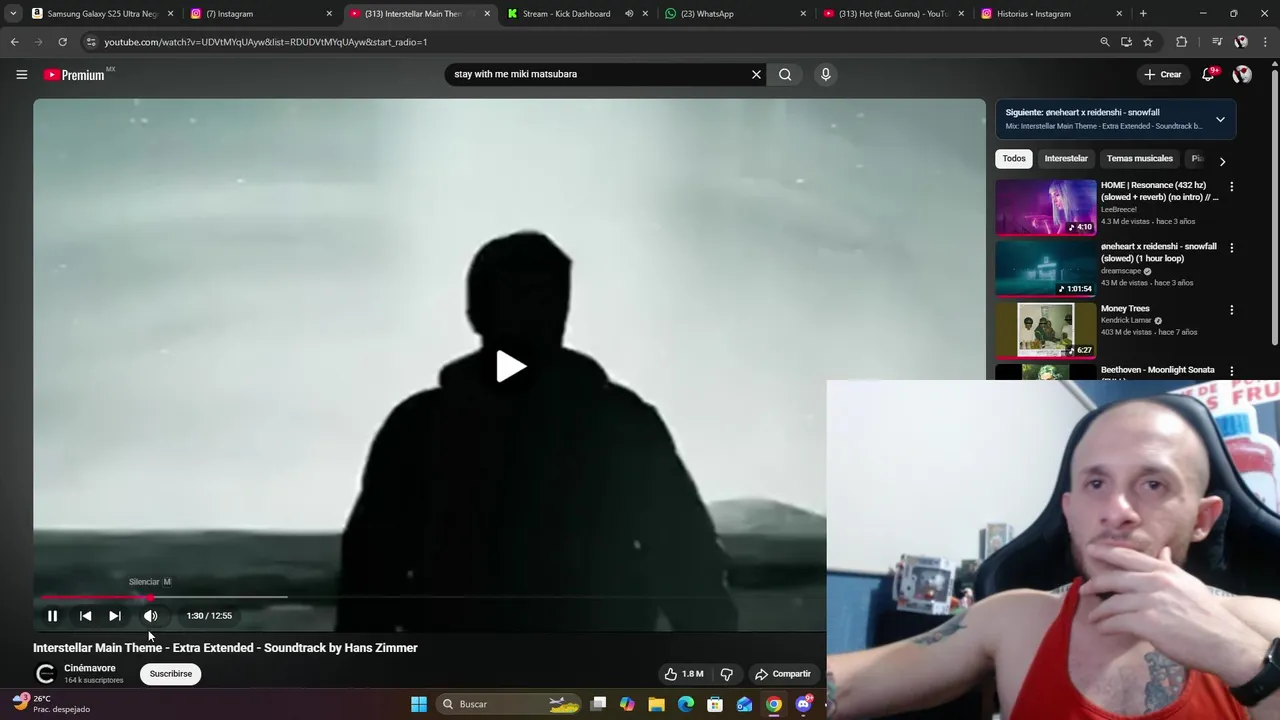The image size is (1280, 720).
Task: Go back with the browser back arrow
Action: coord(14,42)
